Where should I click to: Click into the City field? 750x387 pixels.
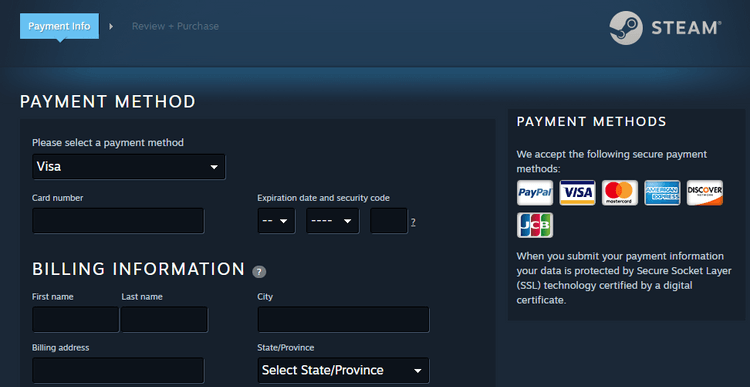(x=343, y=320)
